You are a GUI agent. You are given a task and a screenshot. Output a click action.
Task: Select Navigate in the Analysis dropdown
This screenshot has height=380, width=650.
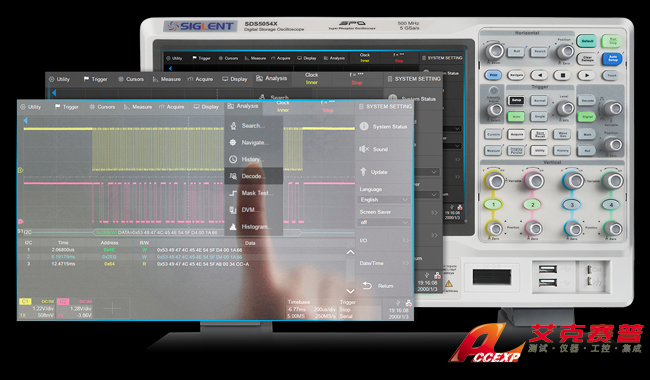[x=253, y=143]
